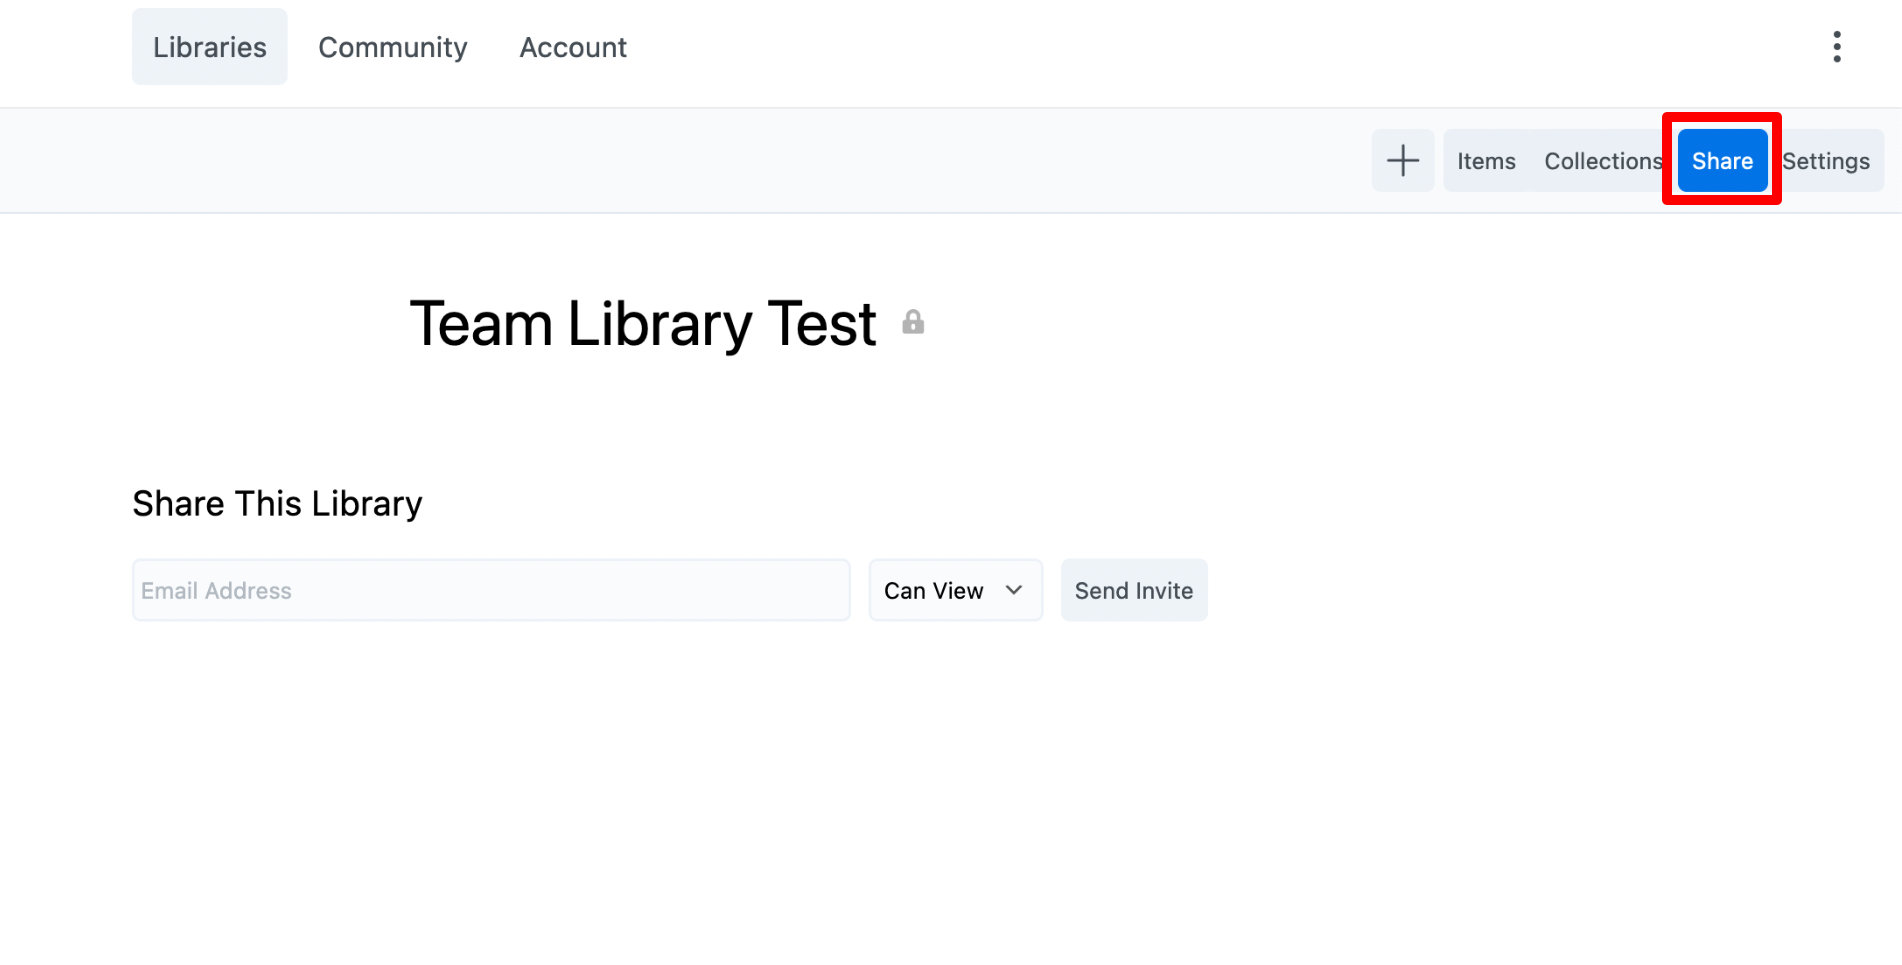Screen dimensions: 1902x965
Task: Go to the Settings tab
Action: pyautogui.click(x=1826, y=160)
